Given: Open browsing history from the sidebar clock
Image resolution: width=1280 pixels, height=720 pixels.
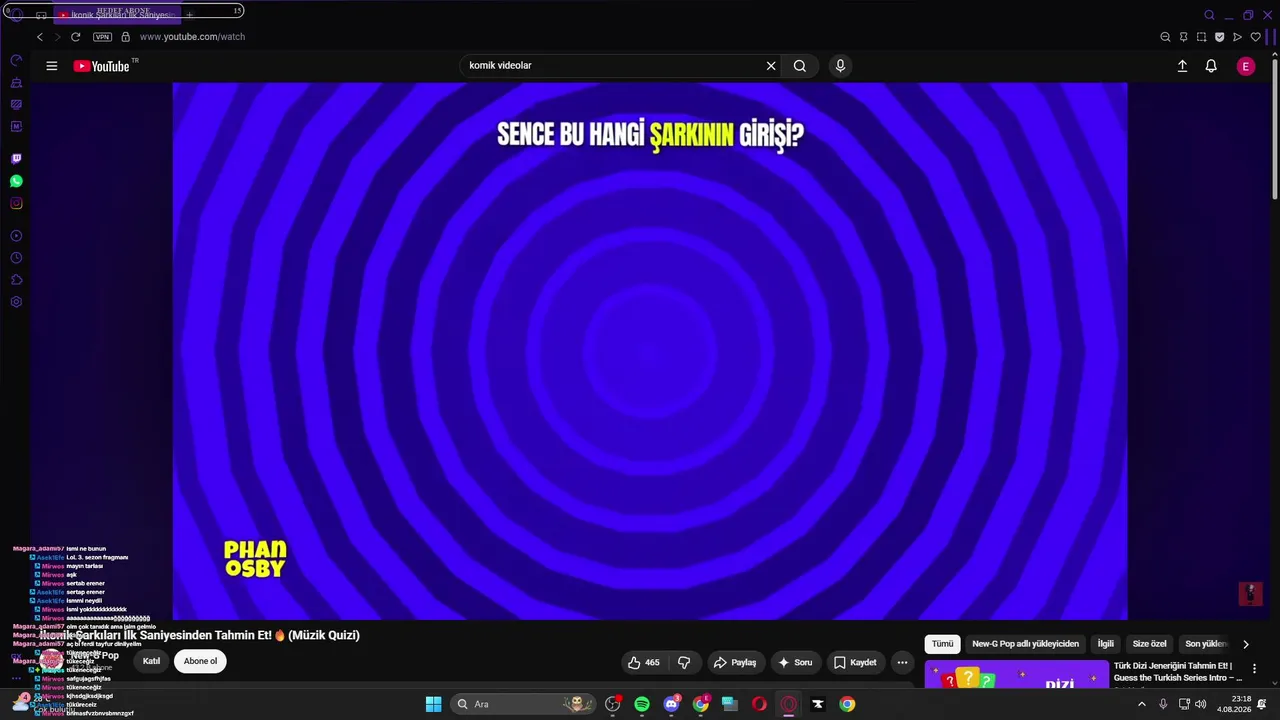Looking at the screenshot, I should point(16,258).
